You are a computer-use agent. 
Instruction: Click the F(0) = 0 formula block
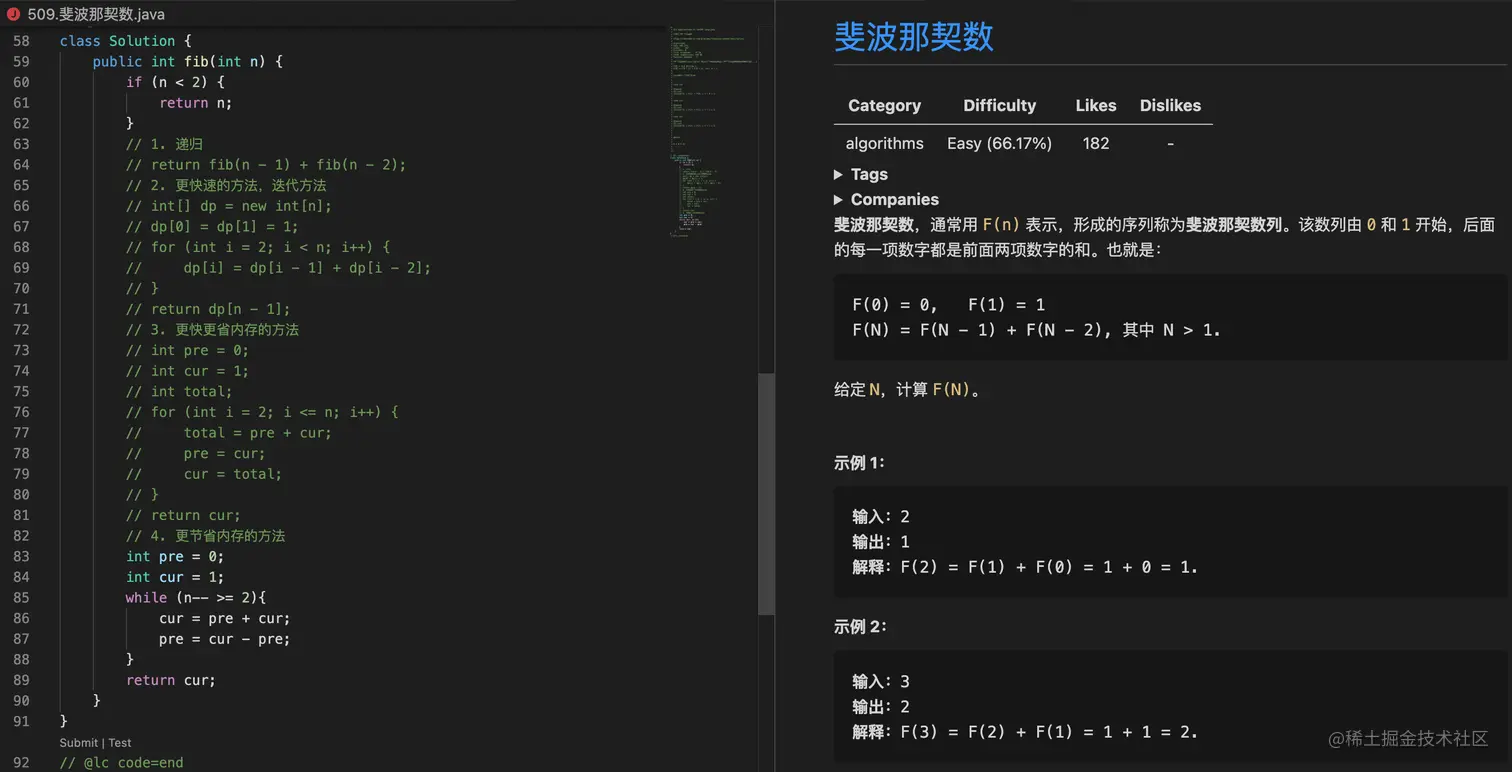click(x=1170, y=317)
